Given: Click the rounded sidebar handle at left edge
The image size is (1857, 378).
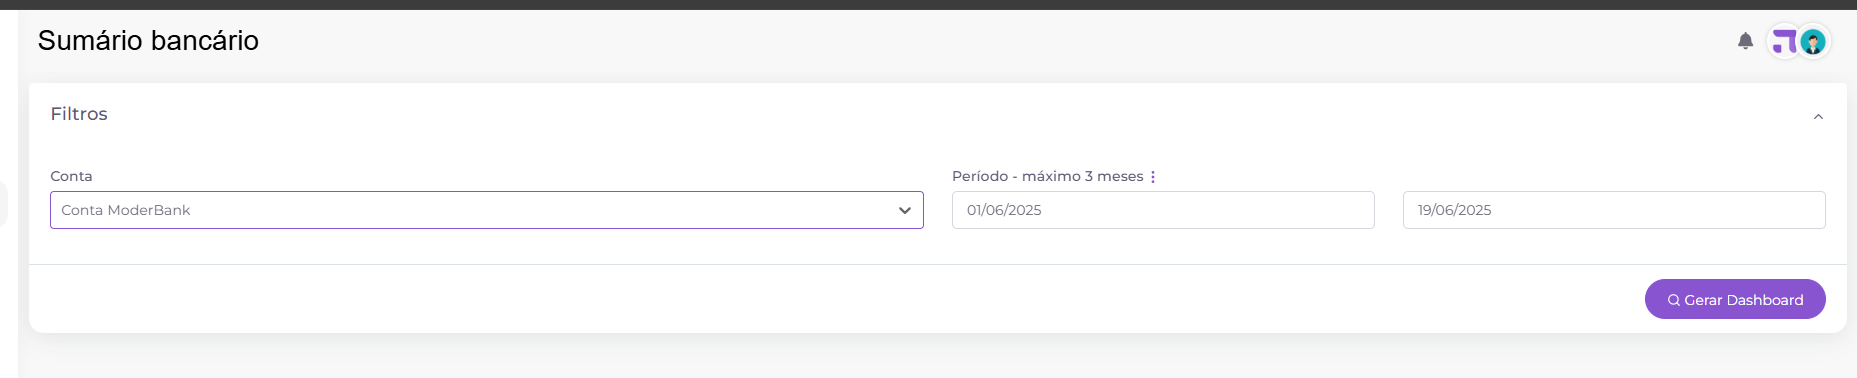Looking at the screenshot, I should [x=4, y=205].
